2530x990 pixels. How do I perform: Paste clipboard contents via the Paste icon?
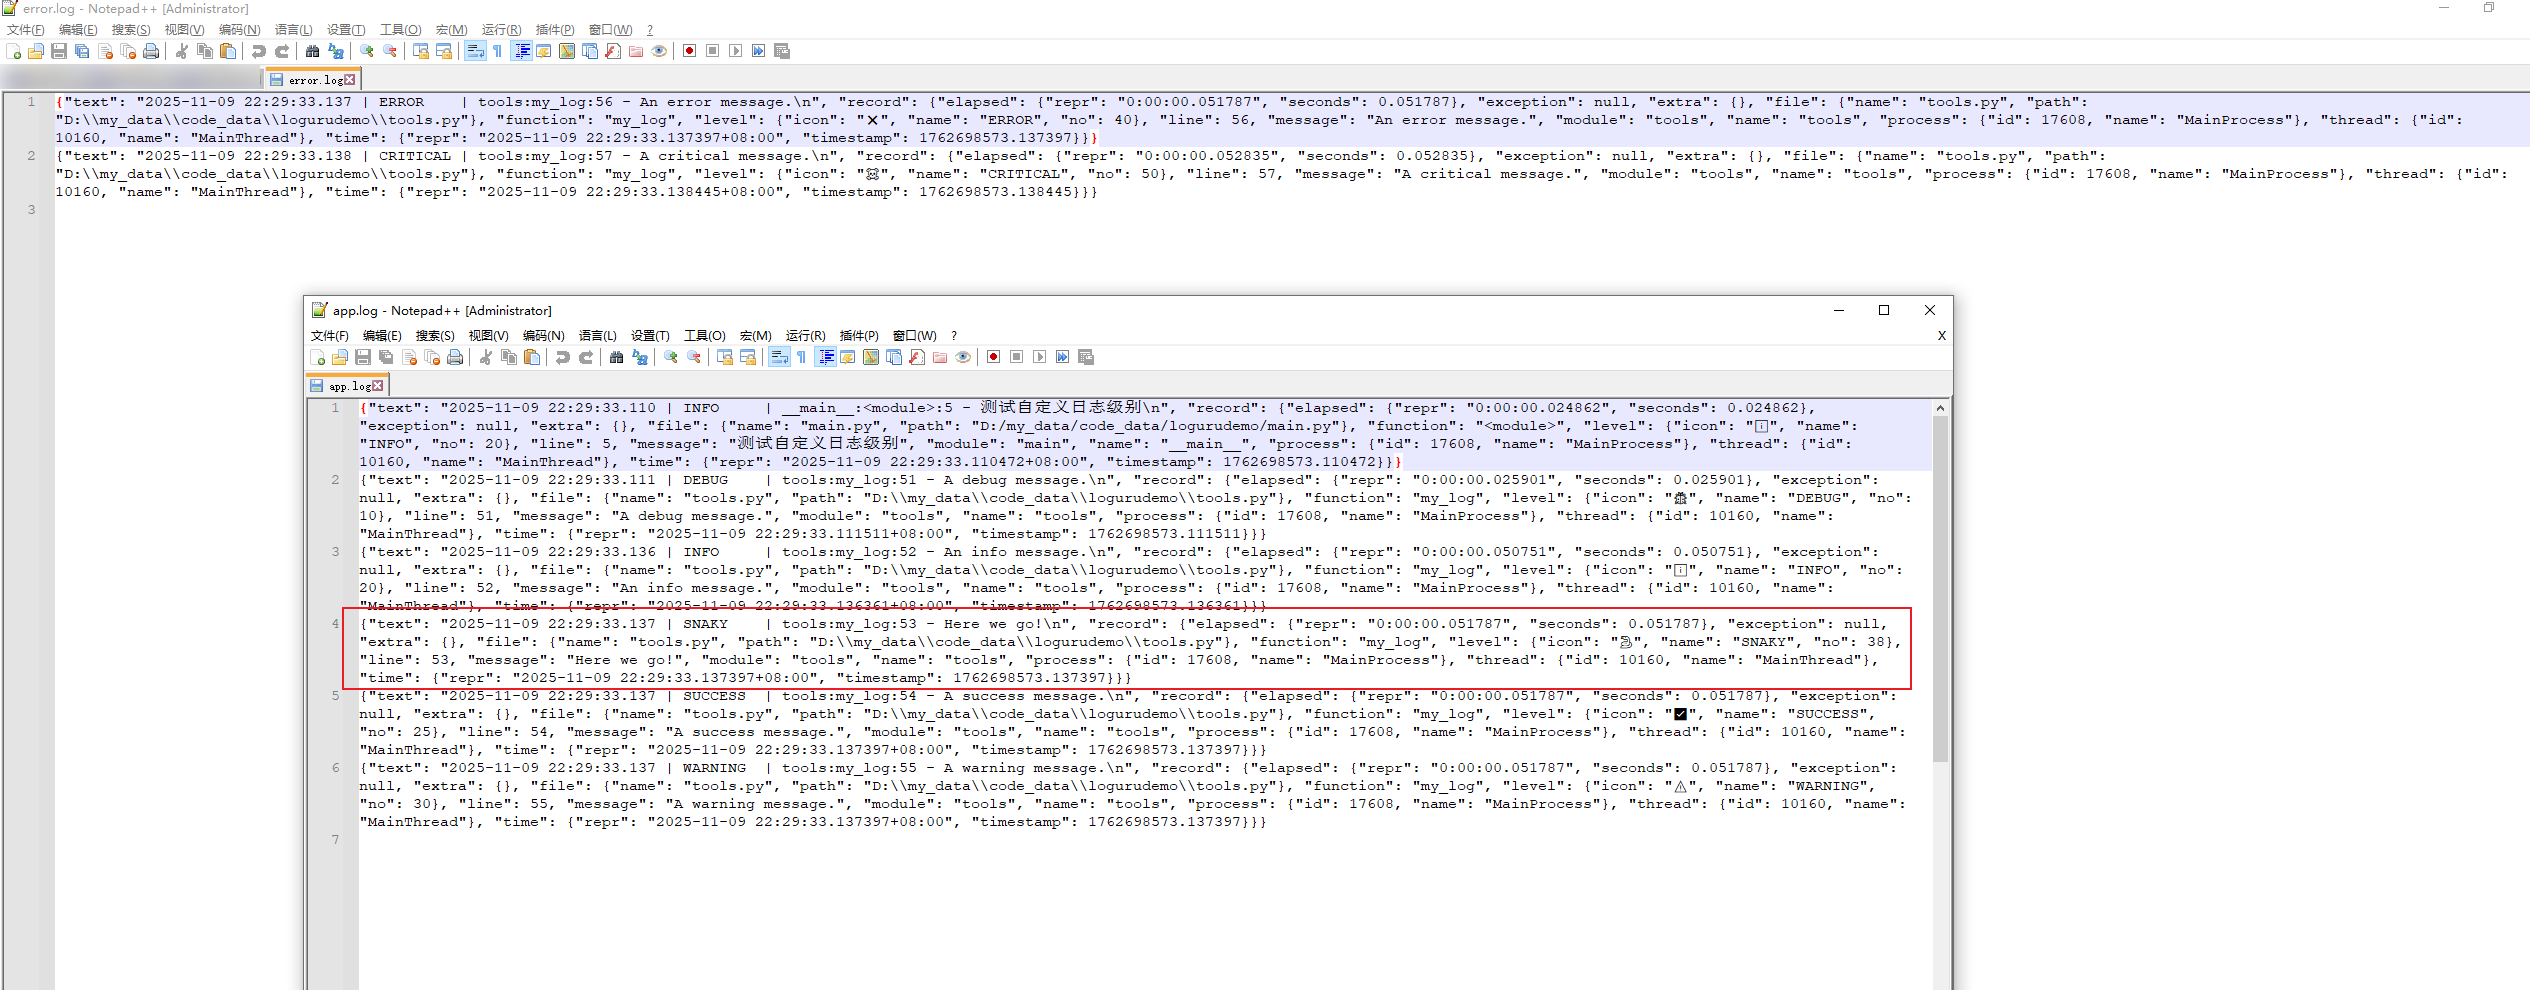pyautogui.click(x=229, y=51)
